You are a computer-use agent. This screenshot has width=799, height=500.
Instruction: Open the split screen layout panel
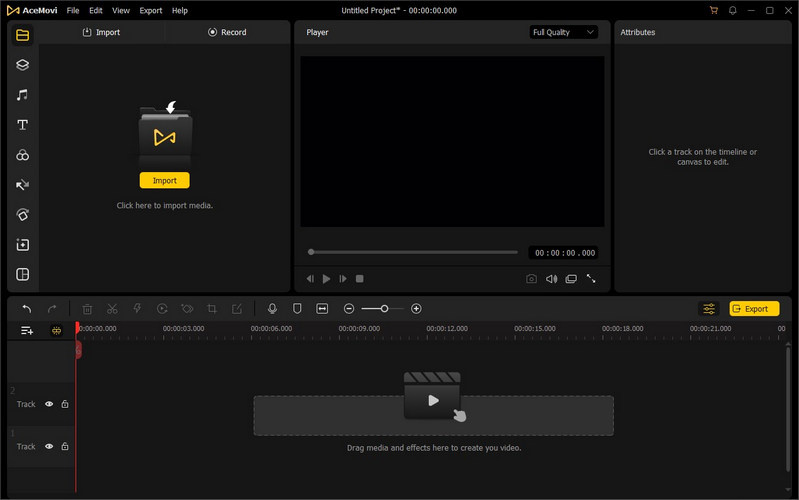(x=22, y=275)
